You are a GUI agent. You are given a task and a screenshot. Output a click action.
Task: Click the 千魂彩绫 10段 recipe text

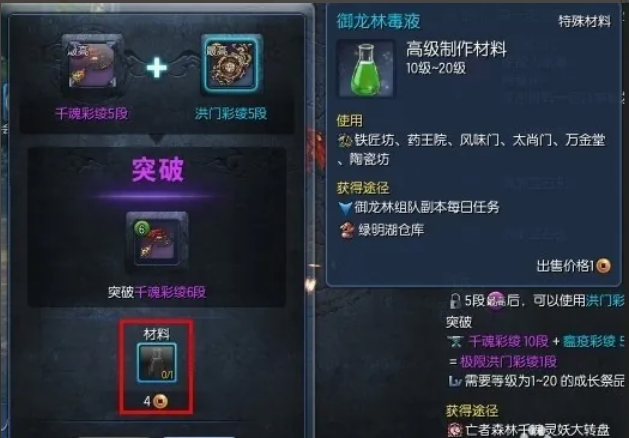[508, 341]
